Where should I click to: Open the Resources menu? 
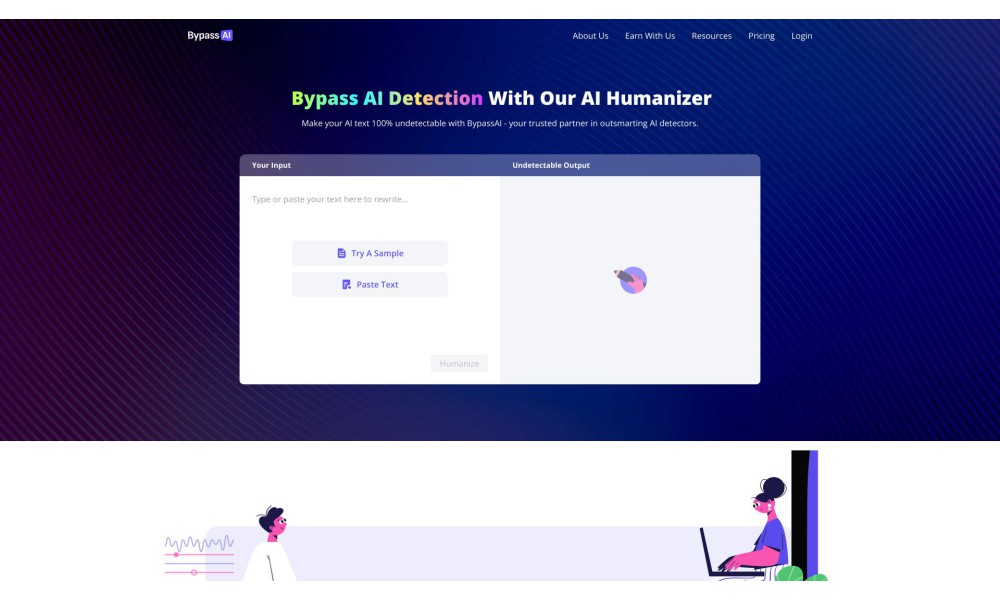pyautogui.click(x=711, y=36)
